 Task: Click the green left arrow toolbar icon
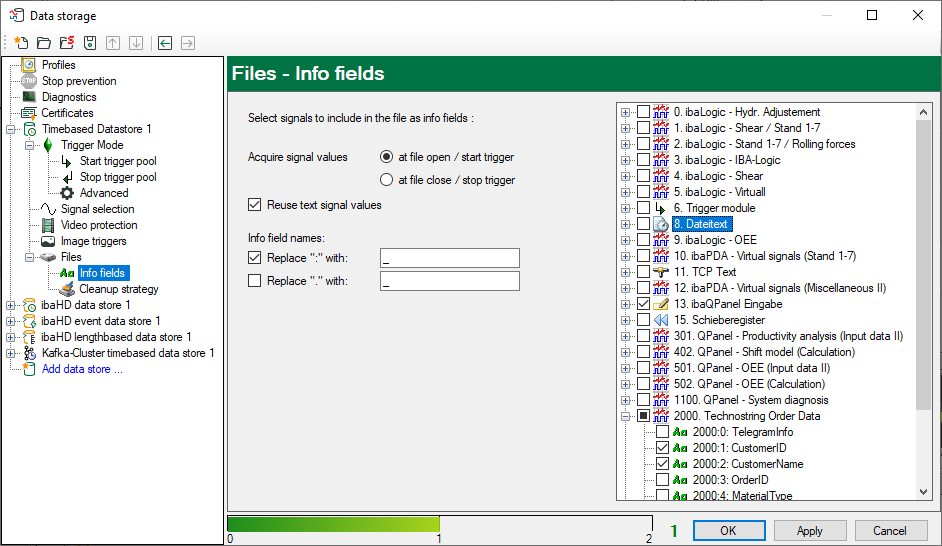coord(164,43)
